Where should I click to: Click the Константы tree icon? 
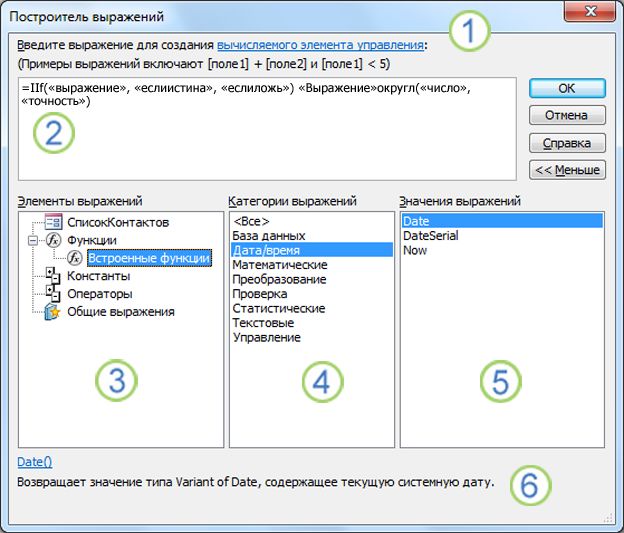(53, 276)
